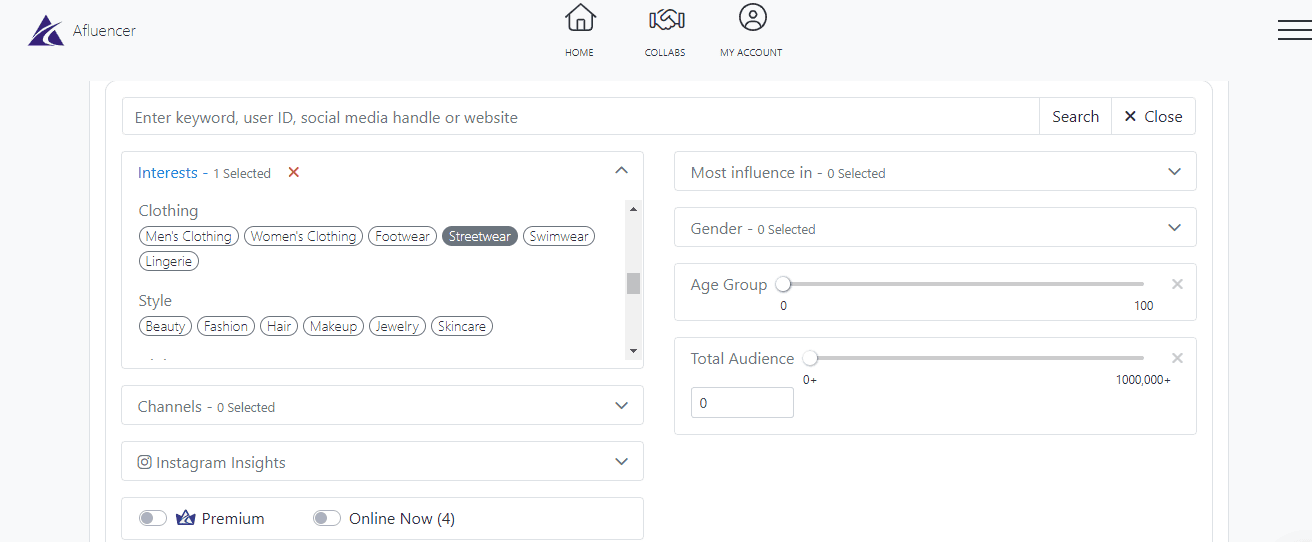
Task: Click the HOME menu label
Action: (x=579, y=52)
